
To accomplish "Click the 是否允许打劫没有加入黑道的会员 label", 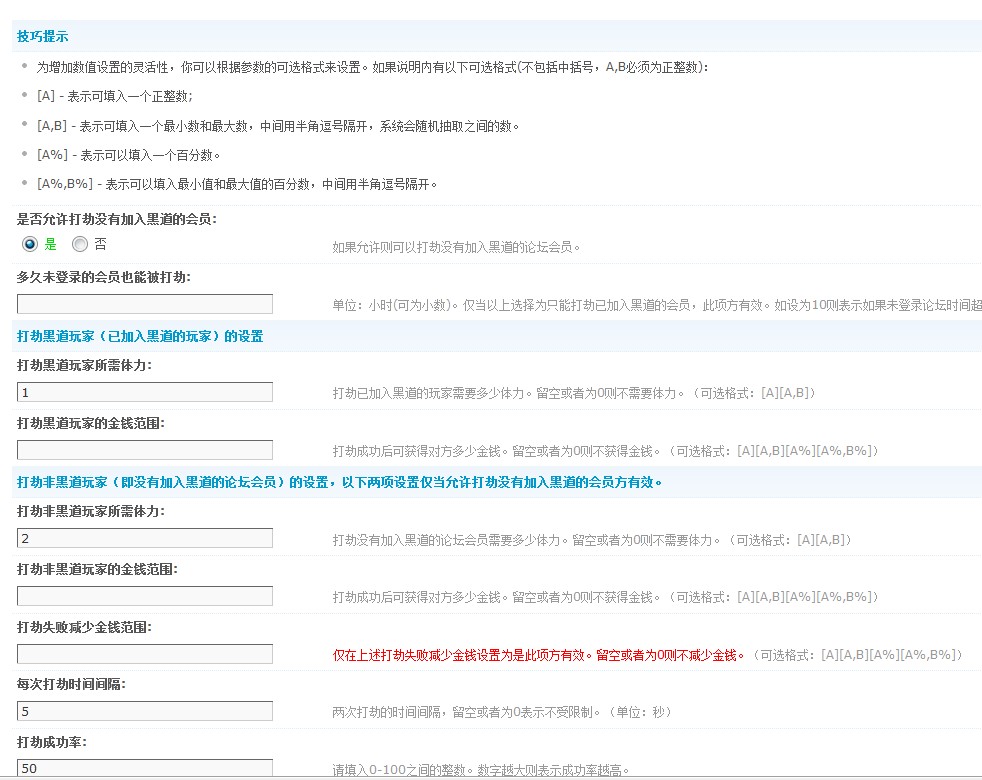I will pyautogui.click(x=117, y=218).
